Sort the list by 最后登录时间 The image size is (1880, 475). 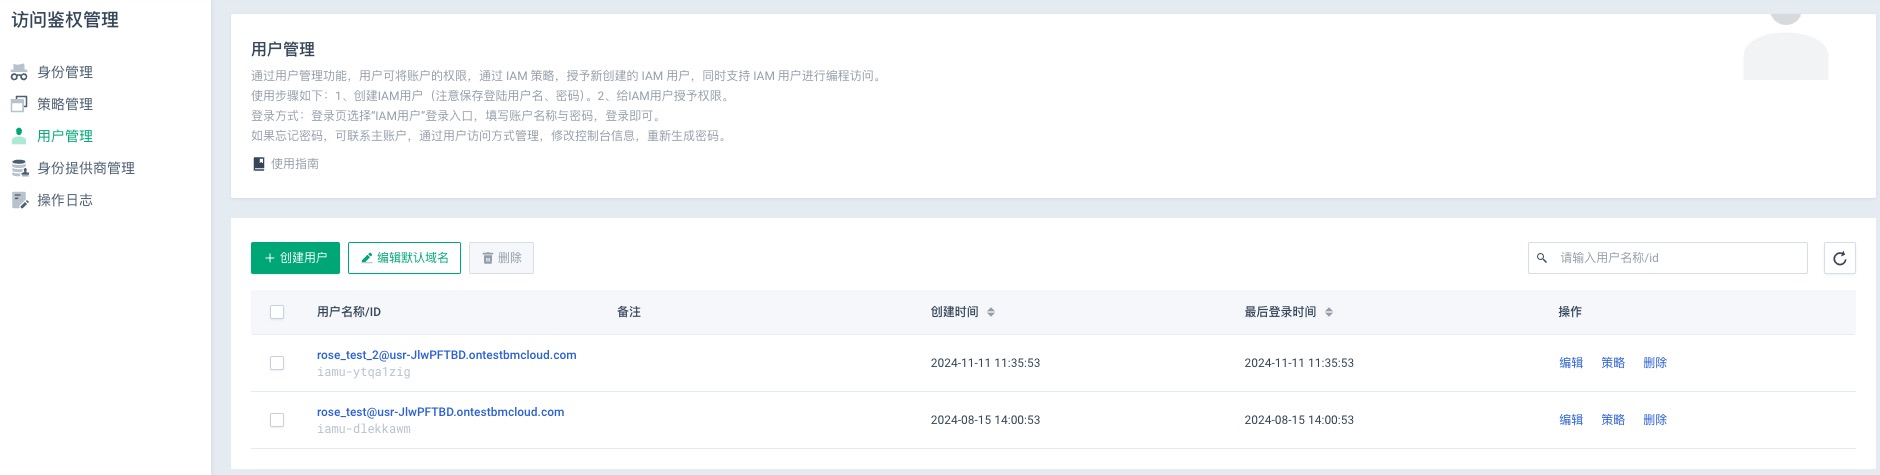[x=1329, y=312]
